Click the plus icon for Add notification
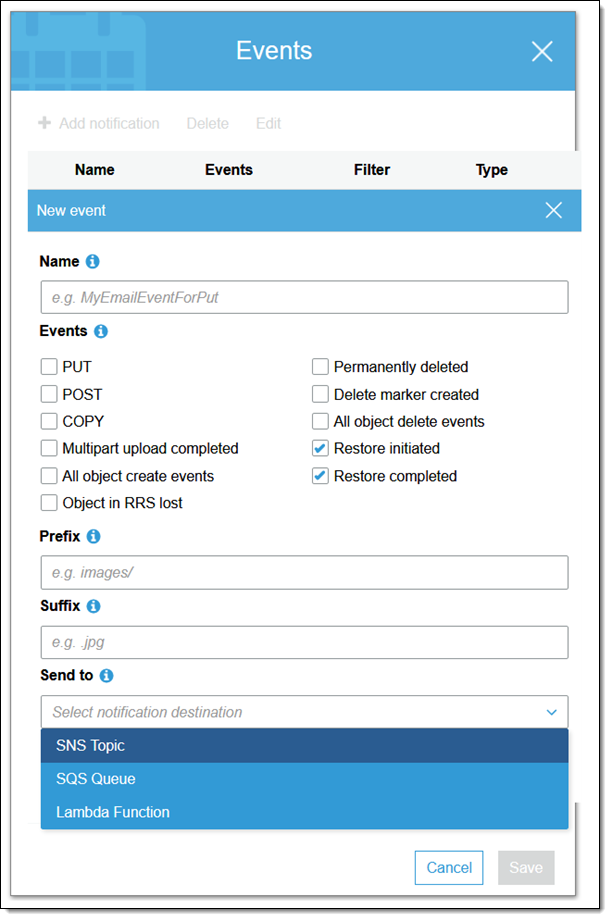The height and width of the screenshot is (919, 610). (x=44, y=124)
